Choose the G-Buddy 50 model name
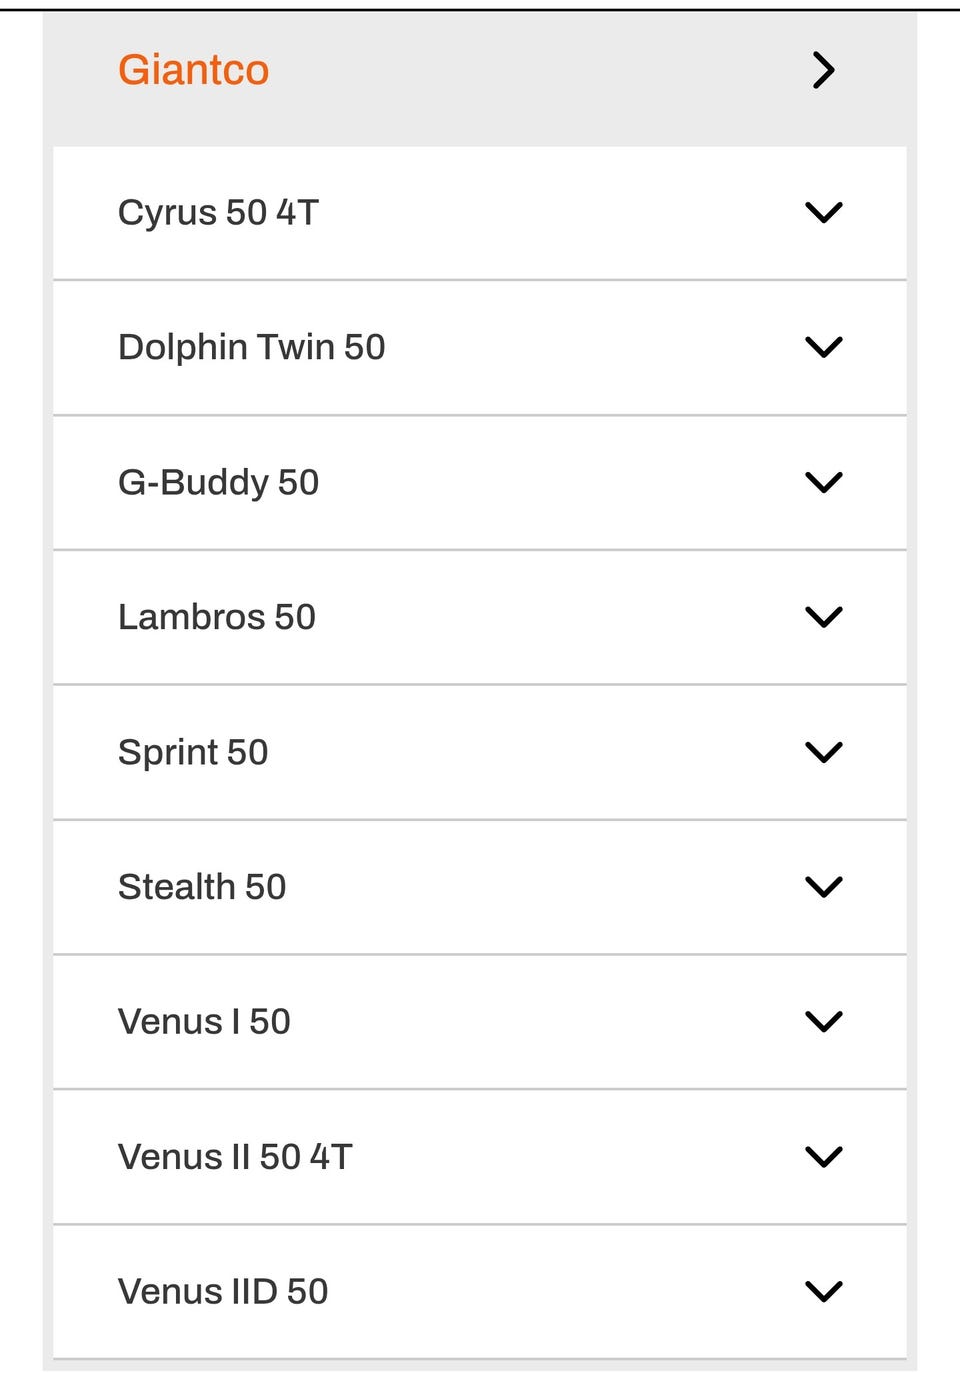Image resolution: width=960 pixels, height=1373 pixels. pos(218,482)
